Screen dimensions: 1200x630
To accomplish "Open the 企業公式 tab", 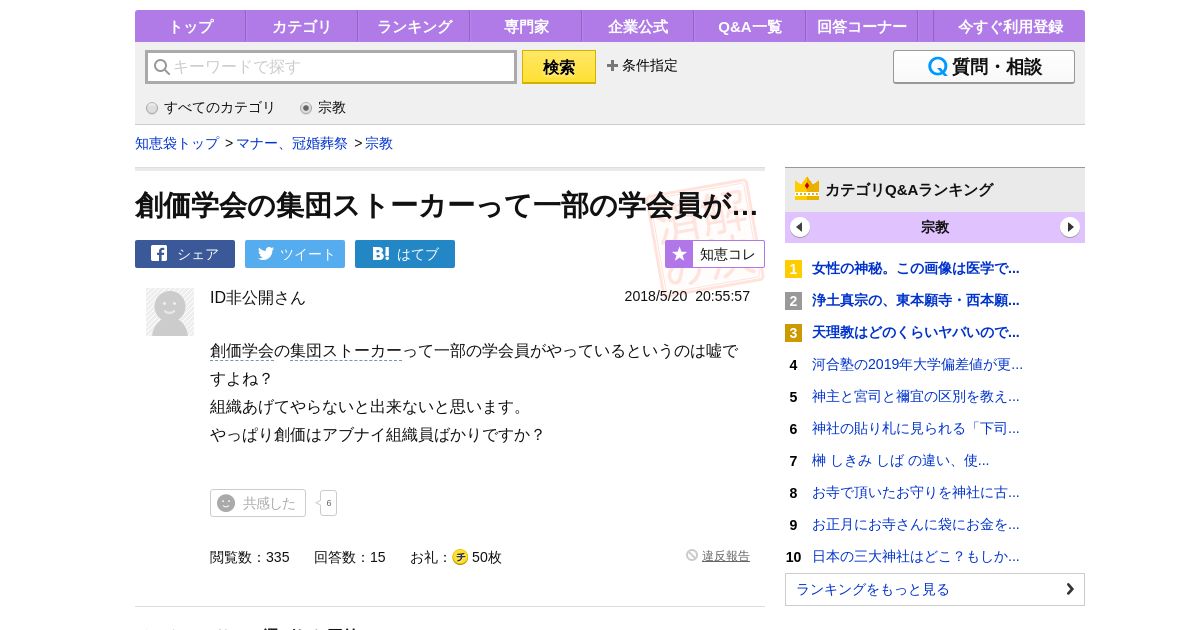I will coord(637,26).
